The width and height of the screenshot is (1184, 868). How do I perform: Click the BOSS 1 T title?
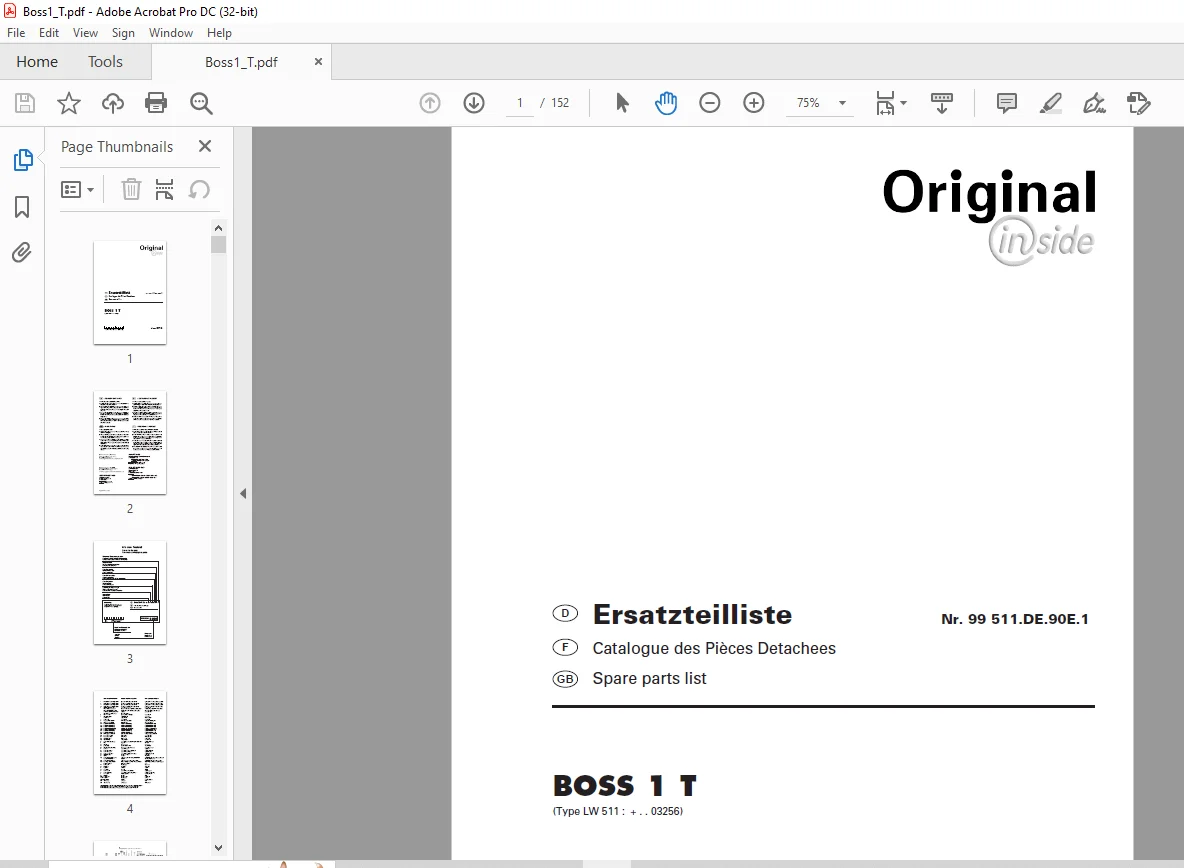[624, 786]
